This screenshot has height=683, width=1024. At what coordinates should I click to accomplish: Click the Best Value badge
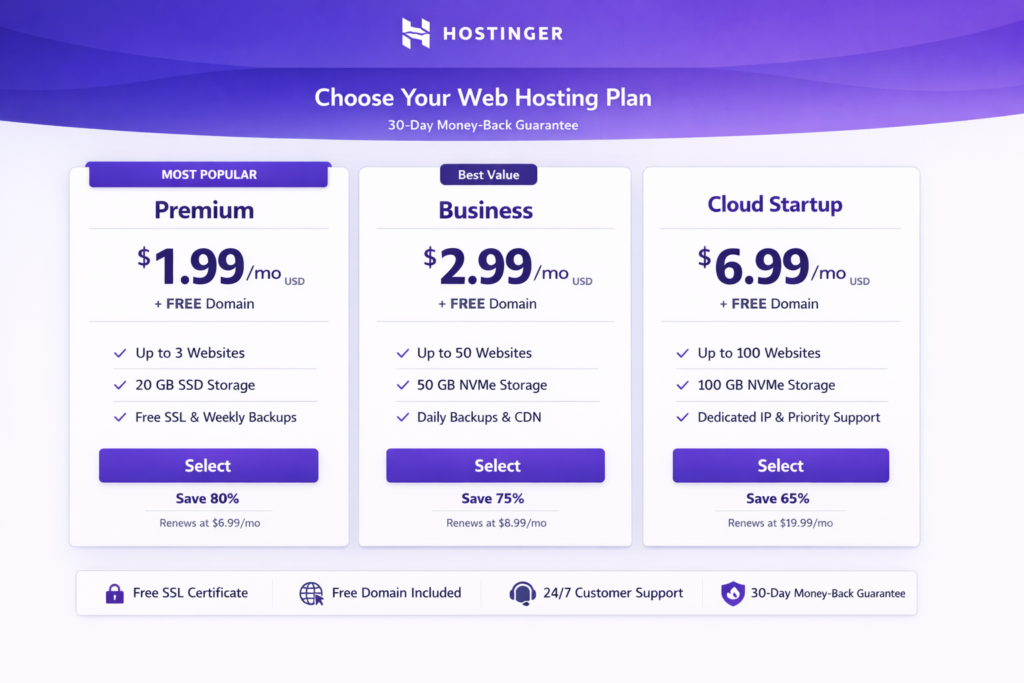(488, 175)
